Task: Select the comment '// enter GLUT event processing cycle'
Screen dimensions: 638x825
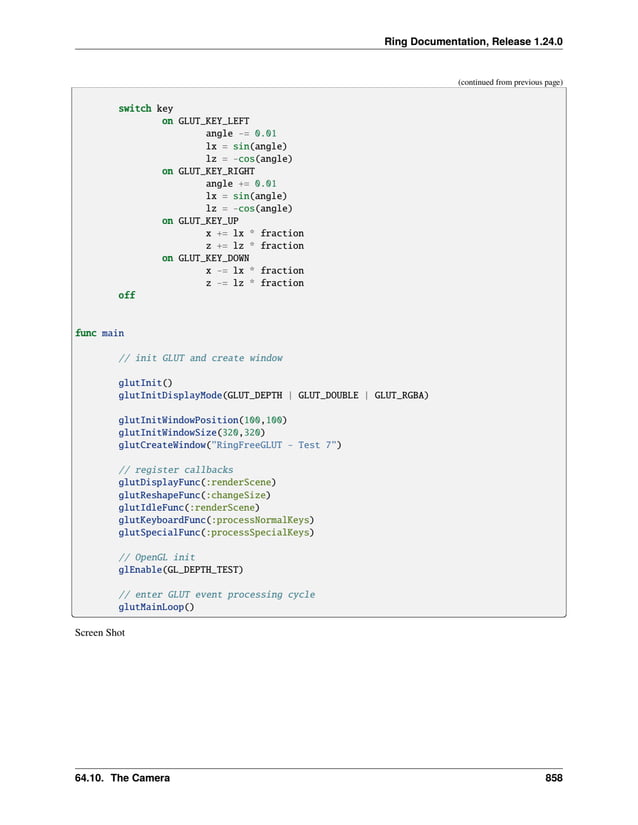Action: point(217,595)
